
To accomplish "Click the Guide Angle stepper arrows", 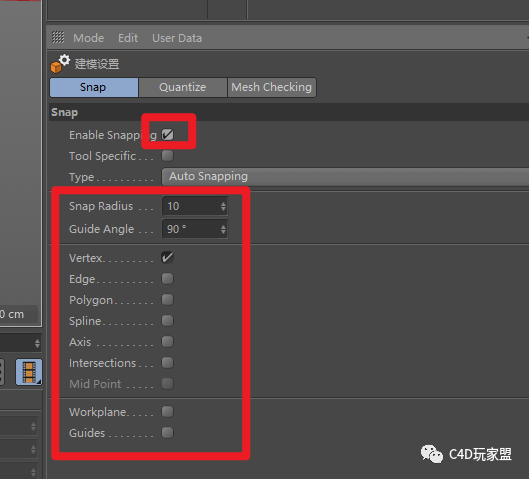I will (223, 229).
